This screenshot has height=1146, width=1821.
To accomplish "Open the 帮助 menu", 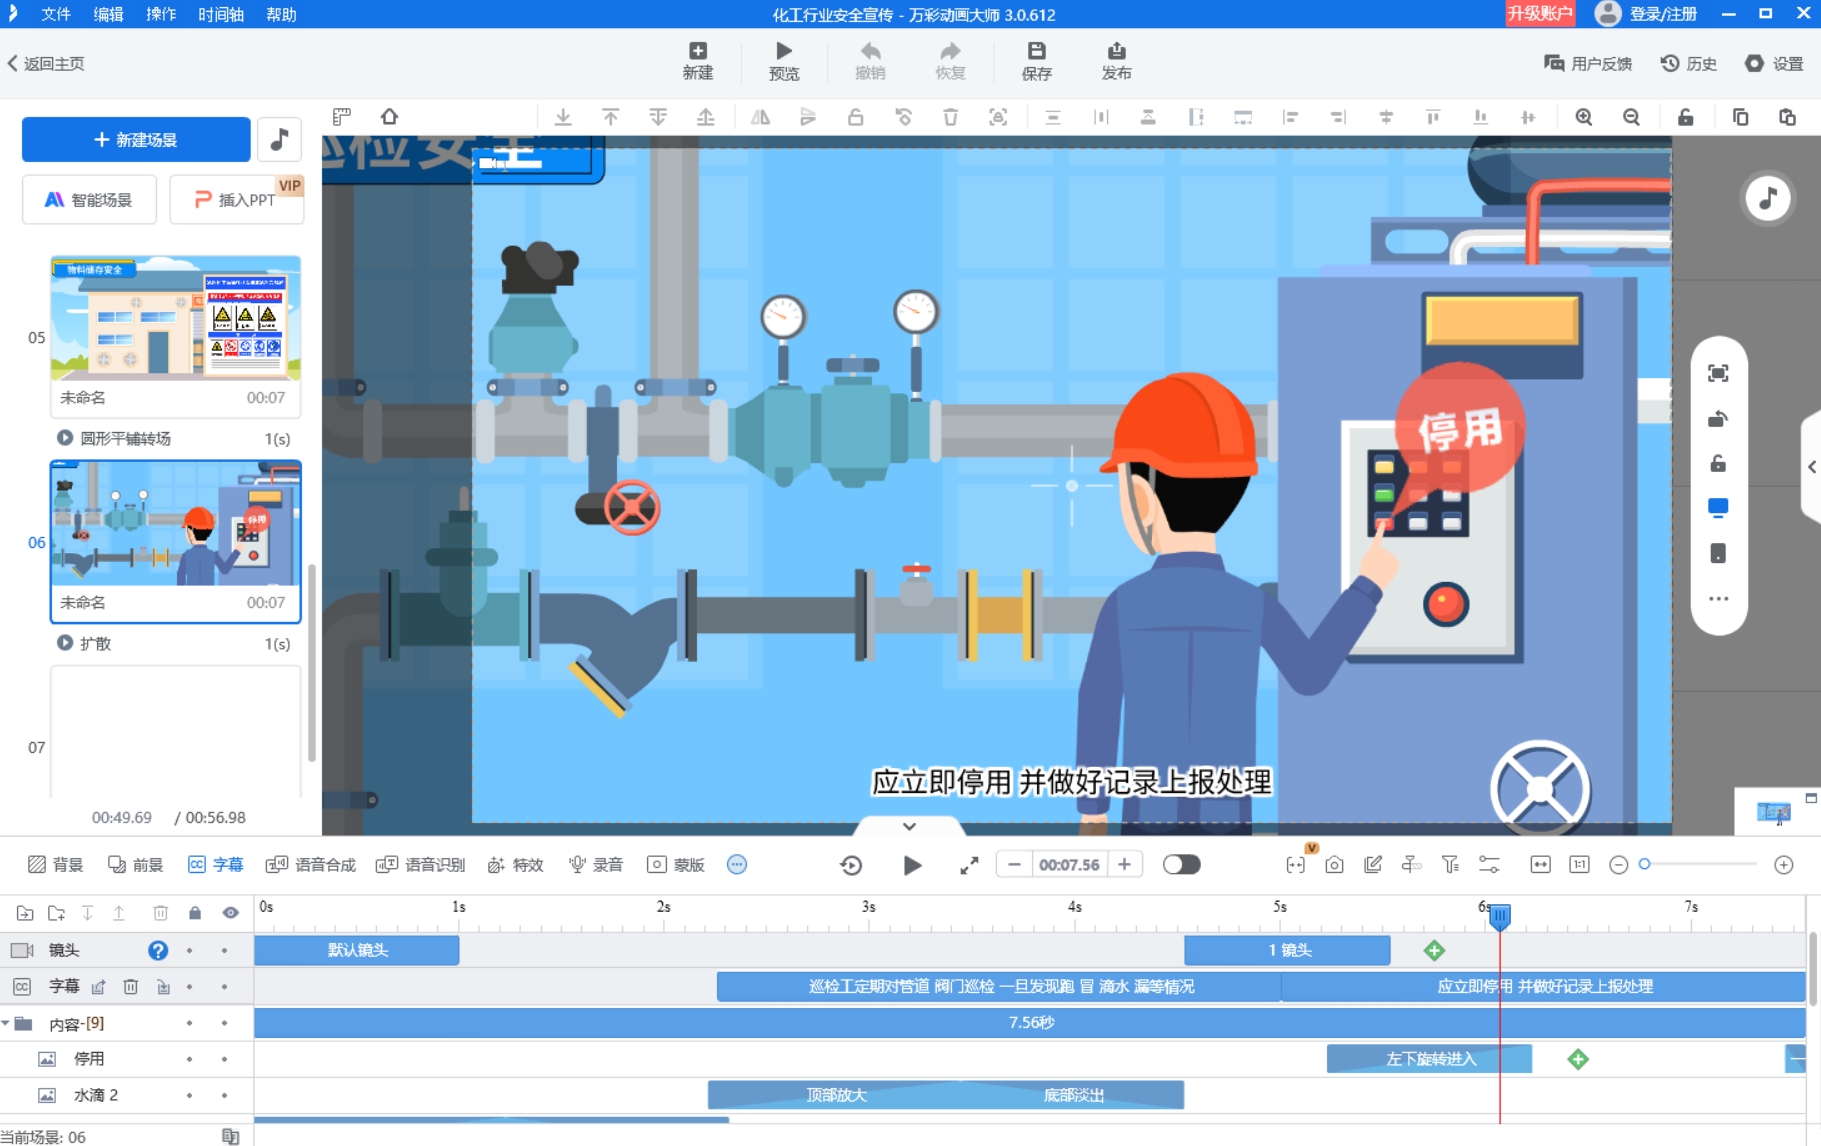I will tap(281, 14).
